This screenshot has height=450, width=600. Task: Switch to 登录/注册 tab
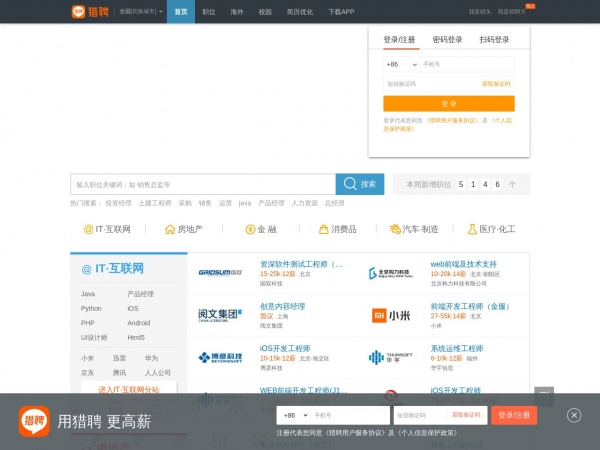(399, 40)
